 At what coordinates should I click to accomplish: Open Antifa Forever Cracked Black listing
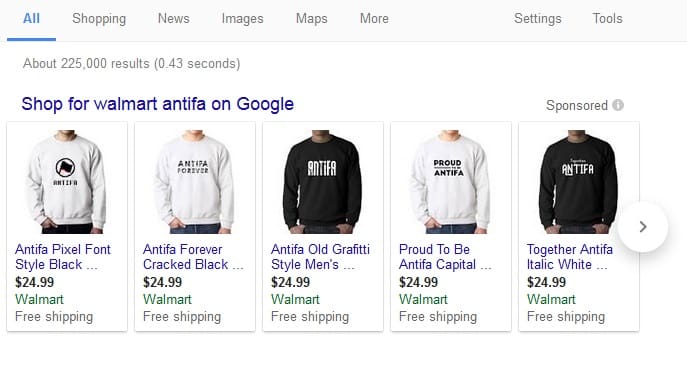pyautogui.click(x=193, y=257)
